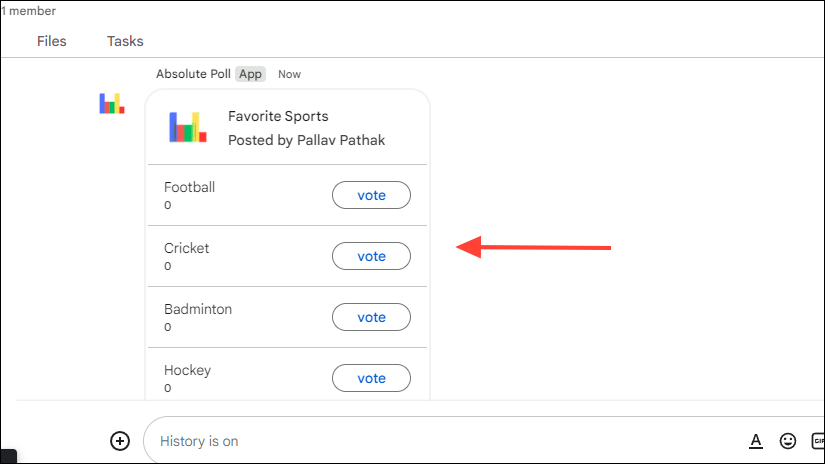Switch to the Files tab
825x464 pixels.
point(52,41)
